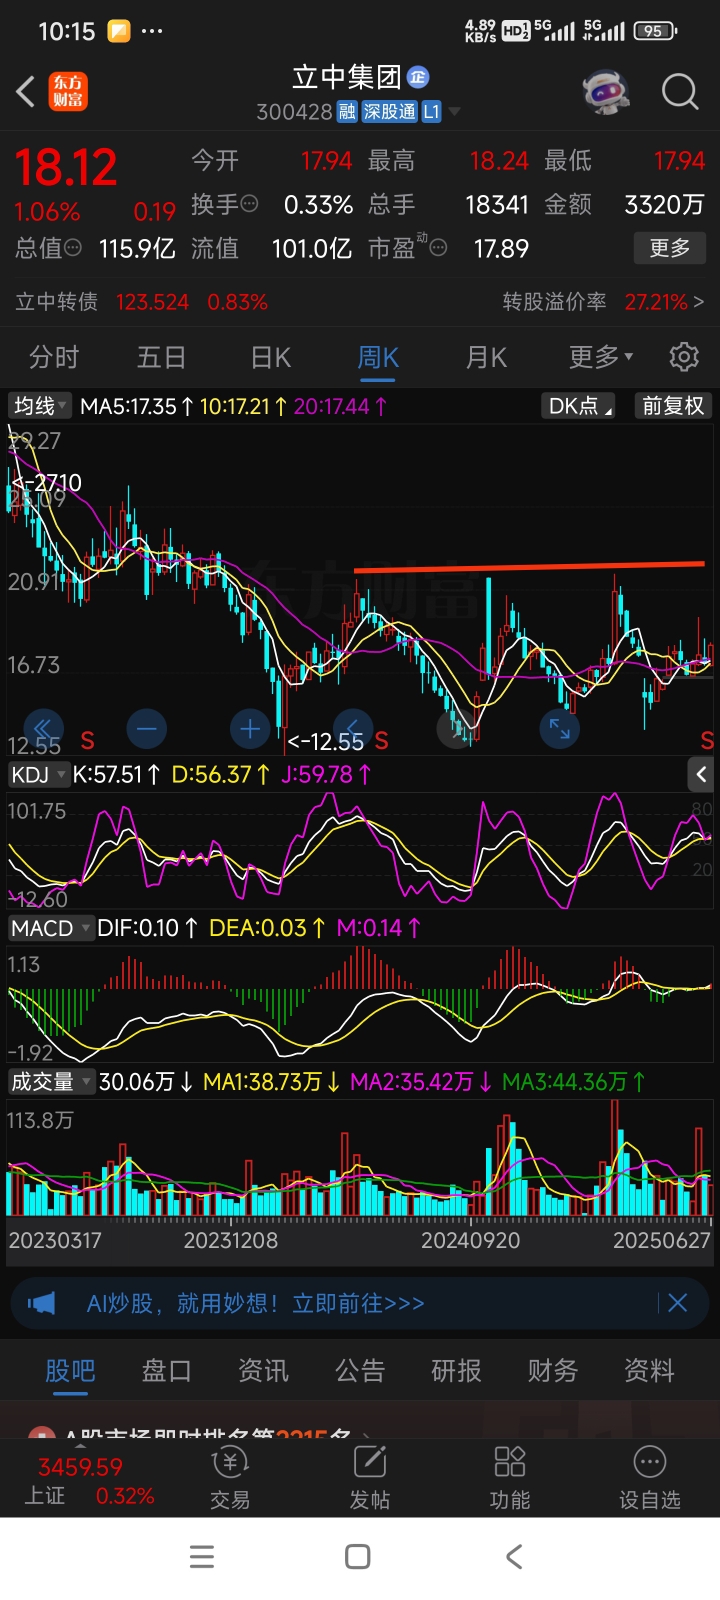Tap 市盈 info circle icon
The width and height of the screenshot is (720, 1600).
click(438, 248)
